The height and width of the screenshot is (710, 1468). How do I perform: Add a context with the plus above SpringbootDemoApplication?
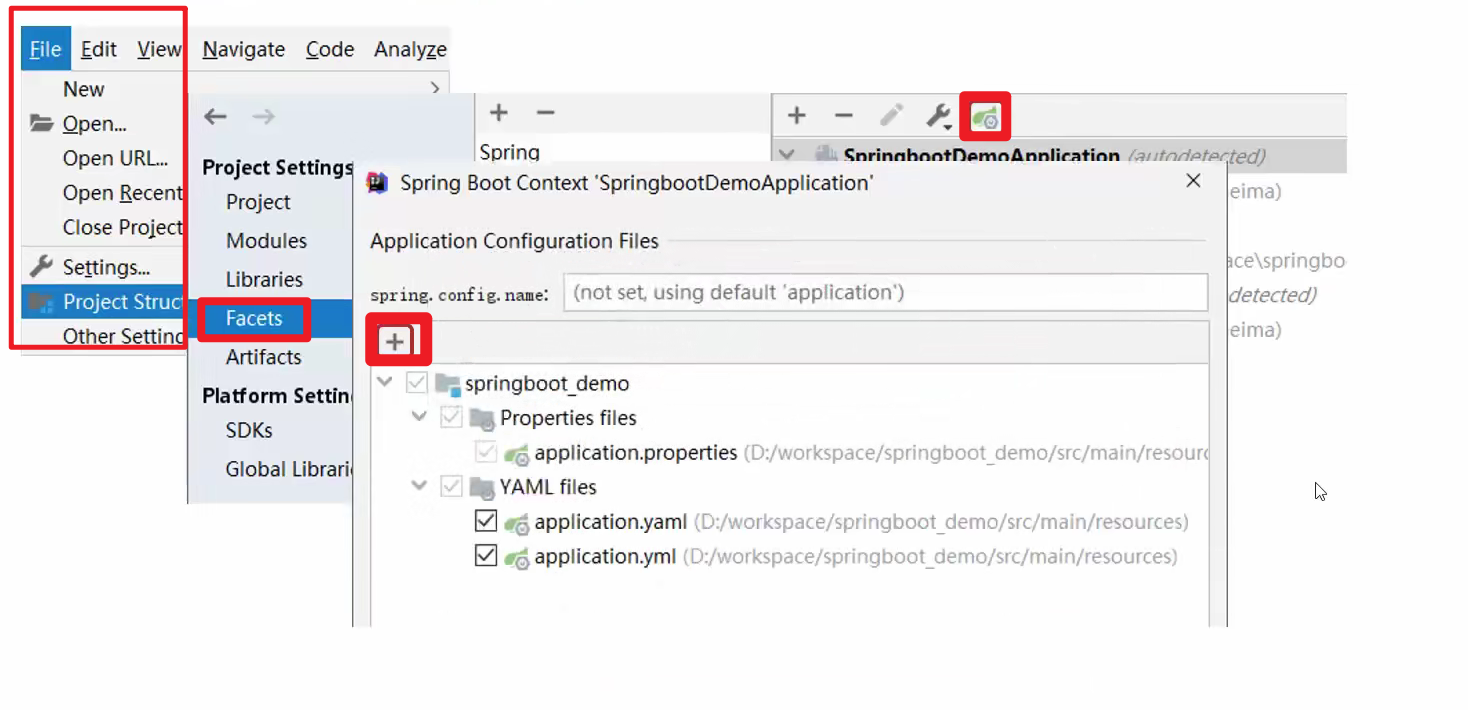(x=796, y=116)
